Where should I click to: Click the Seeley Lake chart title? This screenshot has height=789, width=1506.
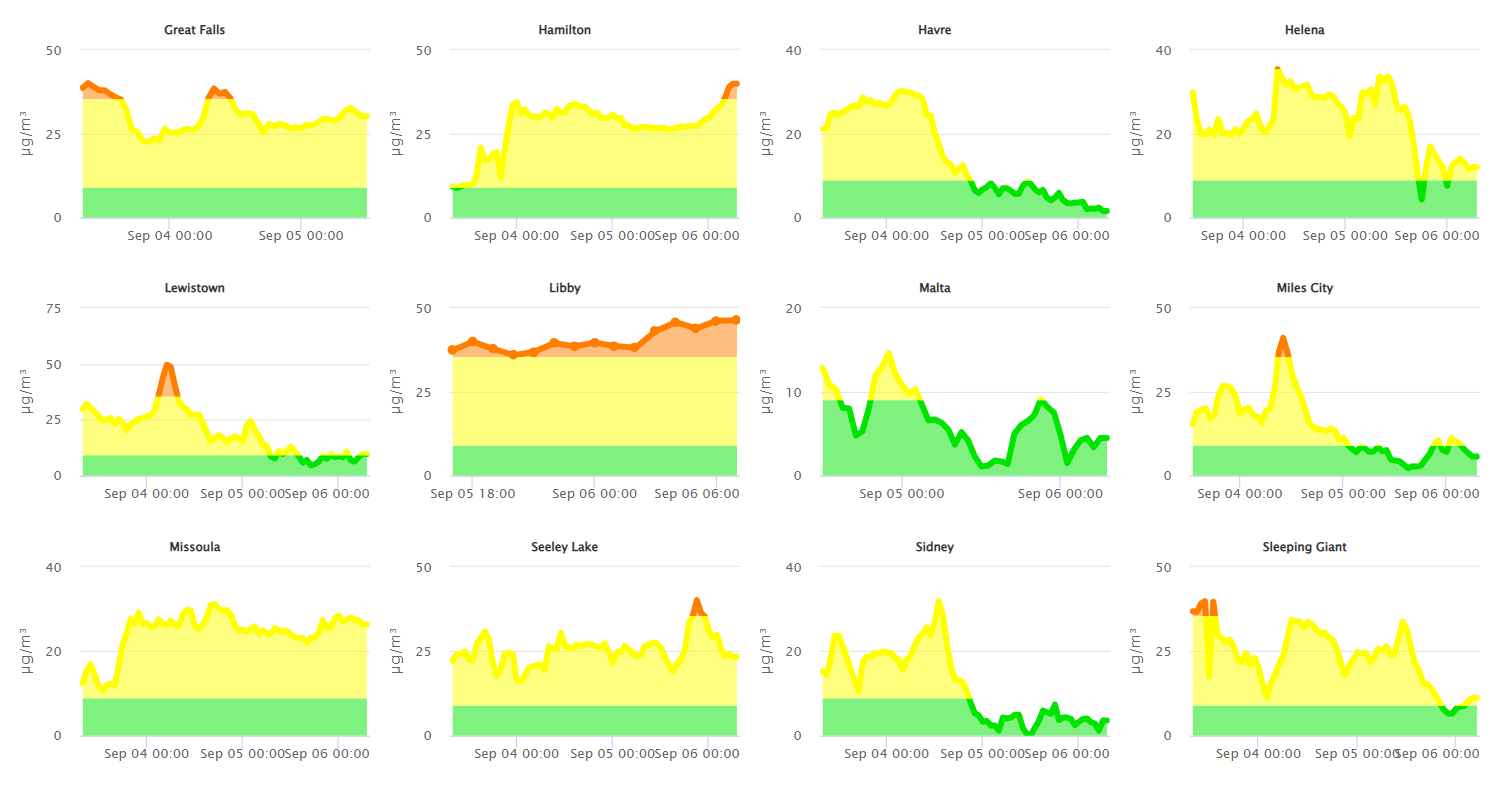[x=564, y=547]
